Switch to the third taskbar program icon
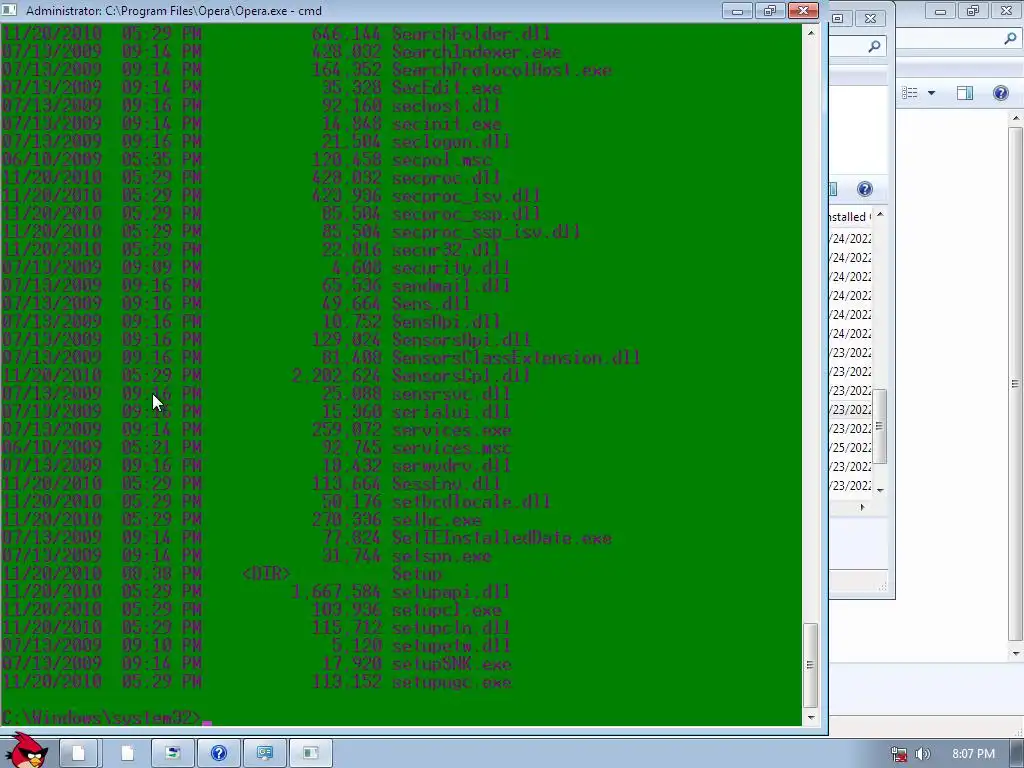 pyautogui.click(x=172, y=754)
